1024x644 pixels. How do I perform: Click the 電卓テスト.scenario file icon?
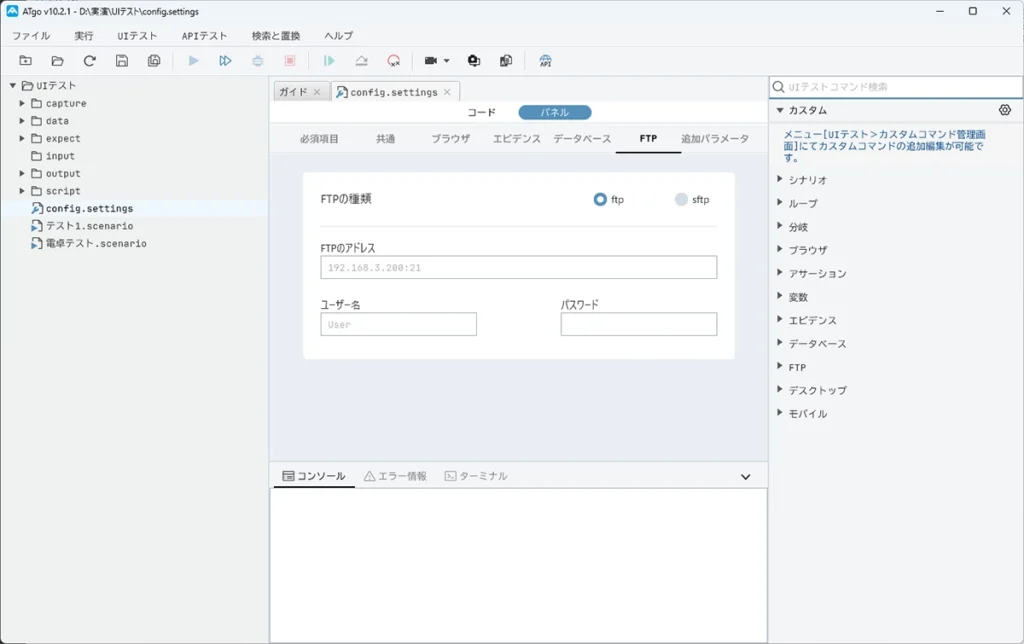point(37,244)
